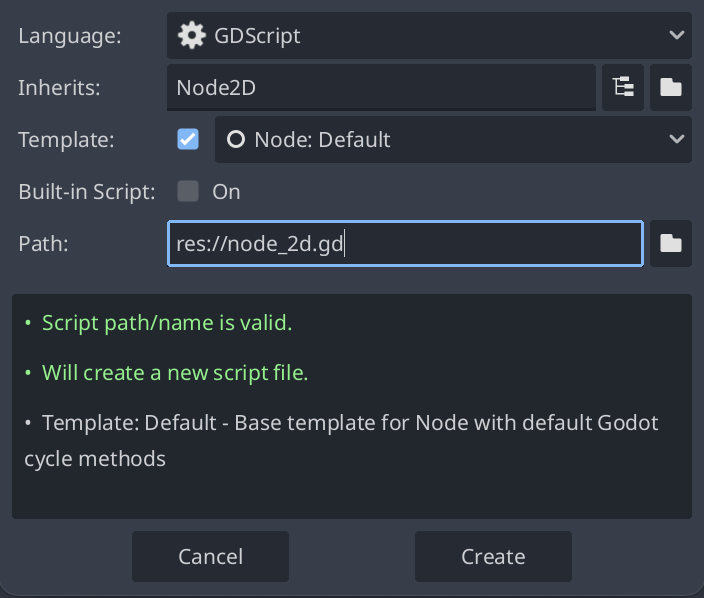This screenshot has width=704, height=598.
Task: Click inside the res://node_2d.gd path field
Action: tap(405, 243)
